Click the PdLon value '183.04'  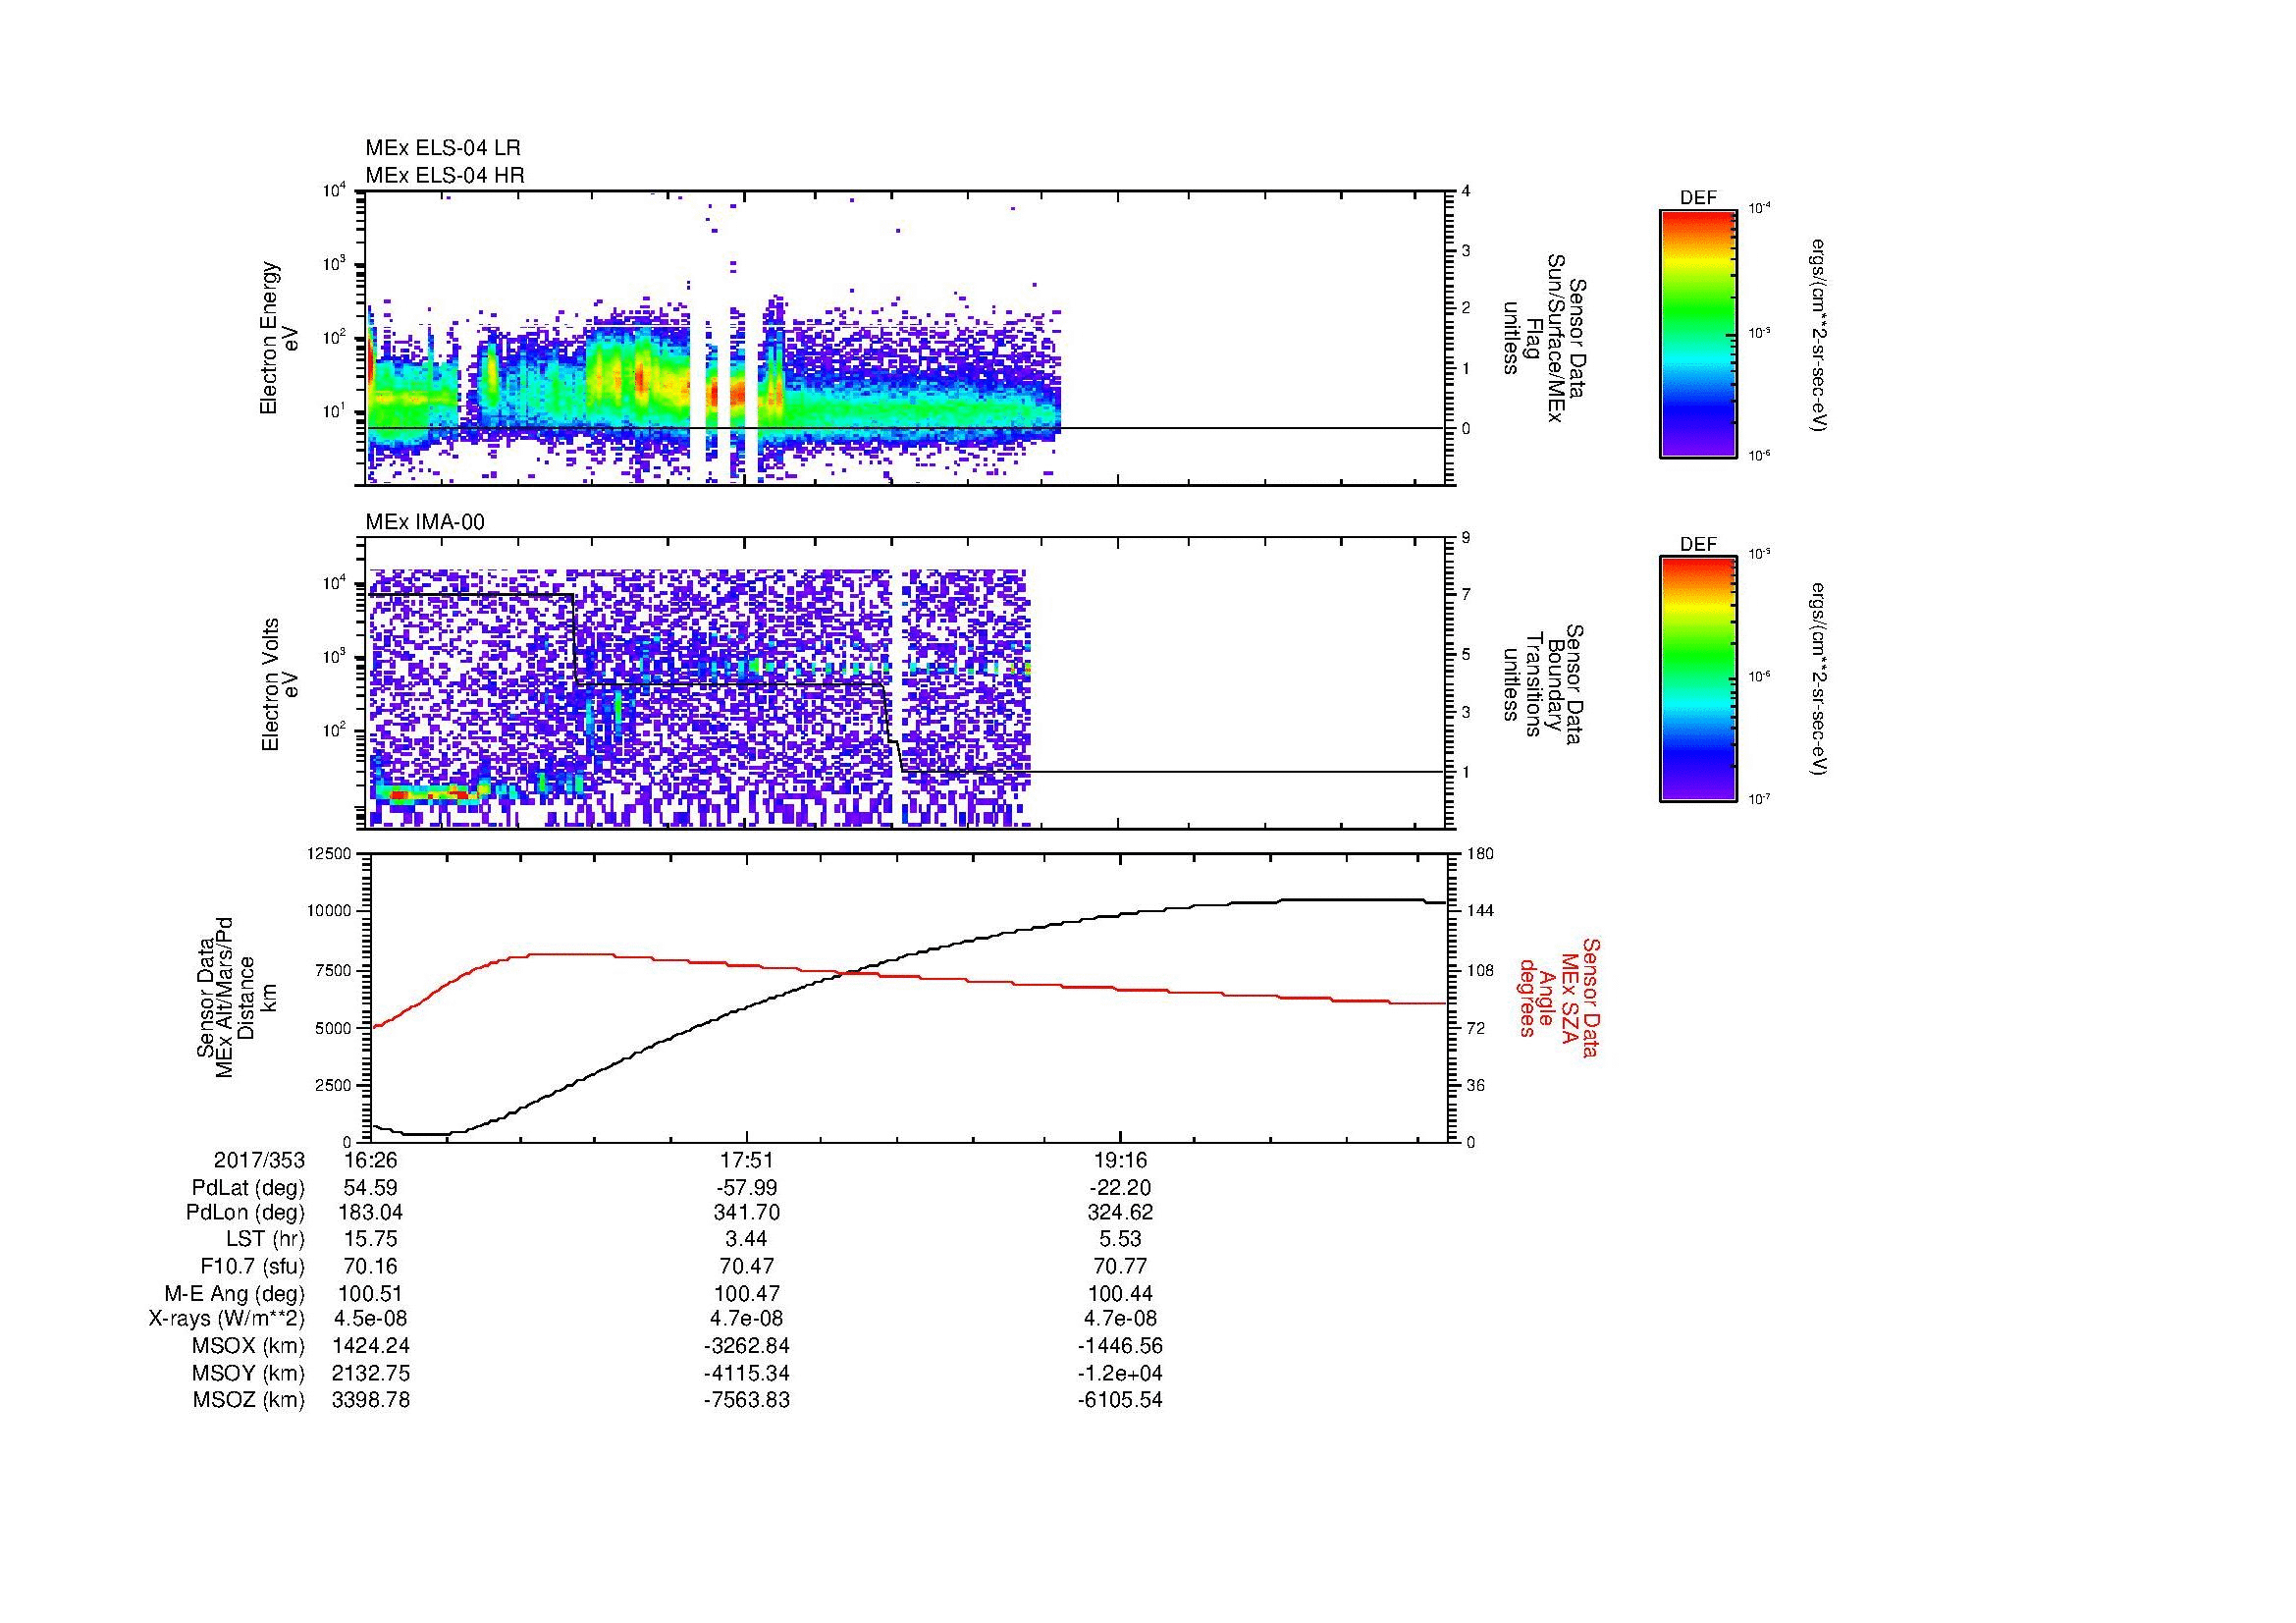tap(370, 1213)
